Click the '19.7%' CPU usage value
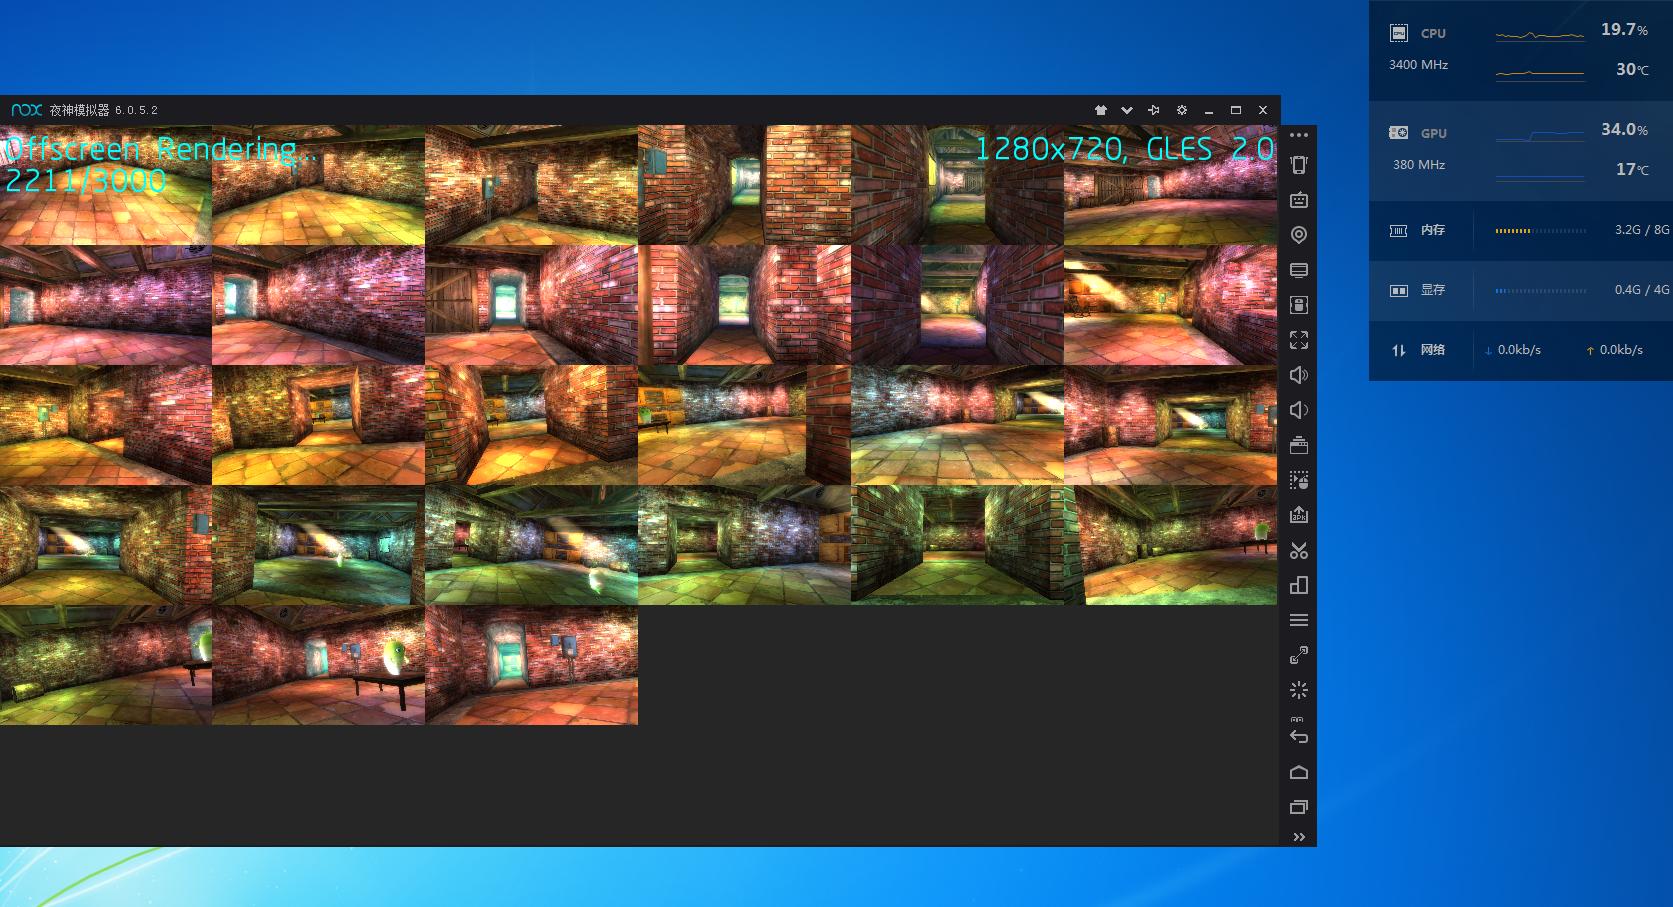This screenshot has width=1673, height=907. click(1624, 30)
